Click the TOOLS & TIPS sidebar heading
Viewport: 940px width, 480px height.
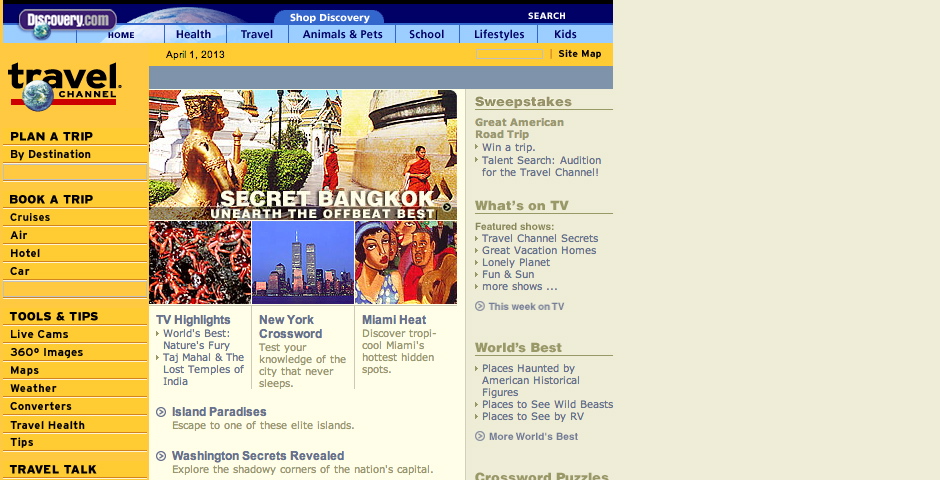(x=54, y=316)
